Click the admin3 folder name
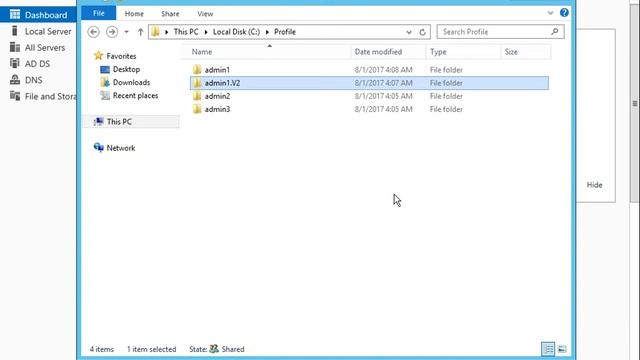Screen dimensions: 640x360 (x=217, y=109)
